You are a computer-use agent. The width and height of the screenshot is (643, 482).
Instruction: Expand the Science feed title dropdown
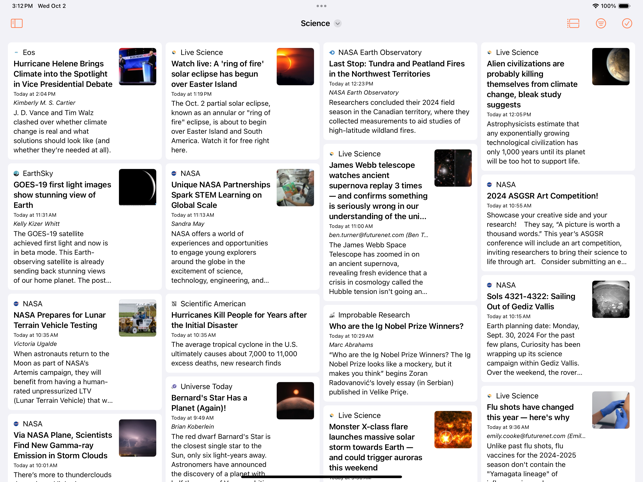[x=338, y=23]
